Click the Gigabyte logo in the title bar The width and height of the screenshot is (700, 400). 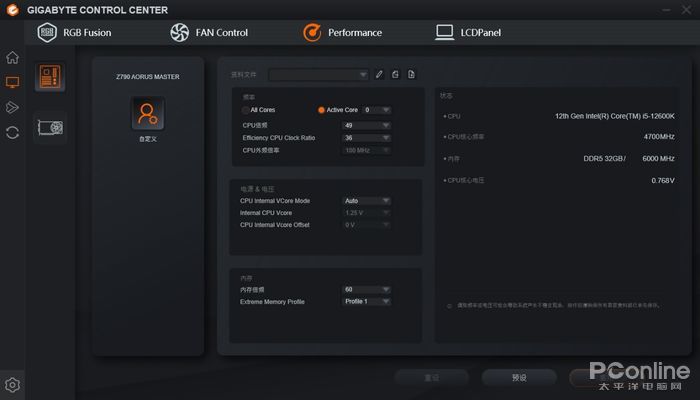12,10
